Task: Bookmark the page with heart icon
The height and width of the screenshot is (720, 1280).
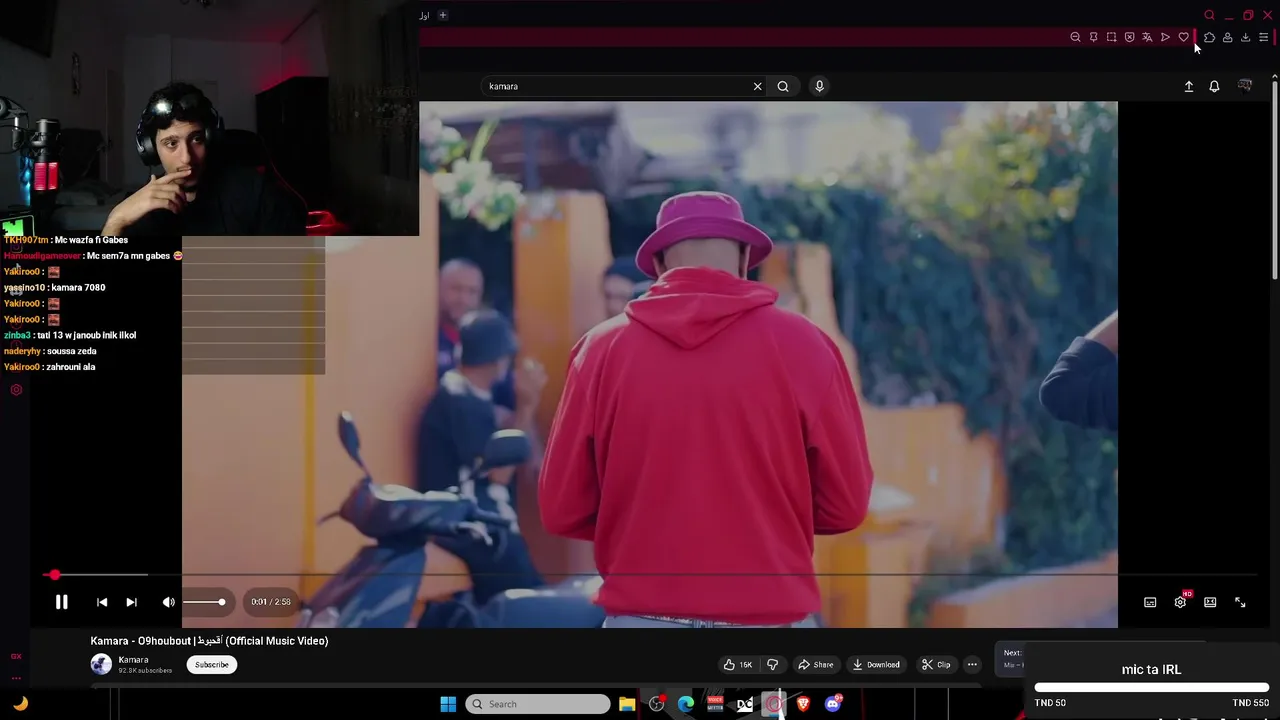Action: [x=1183, y=37]
